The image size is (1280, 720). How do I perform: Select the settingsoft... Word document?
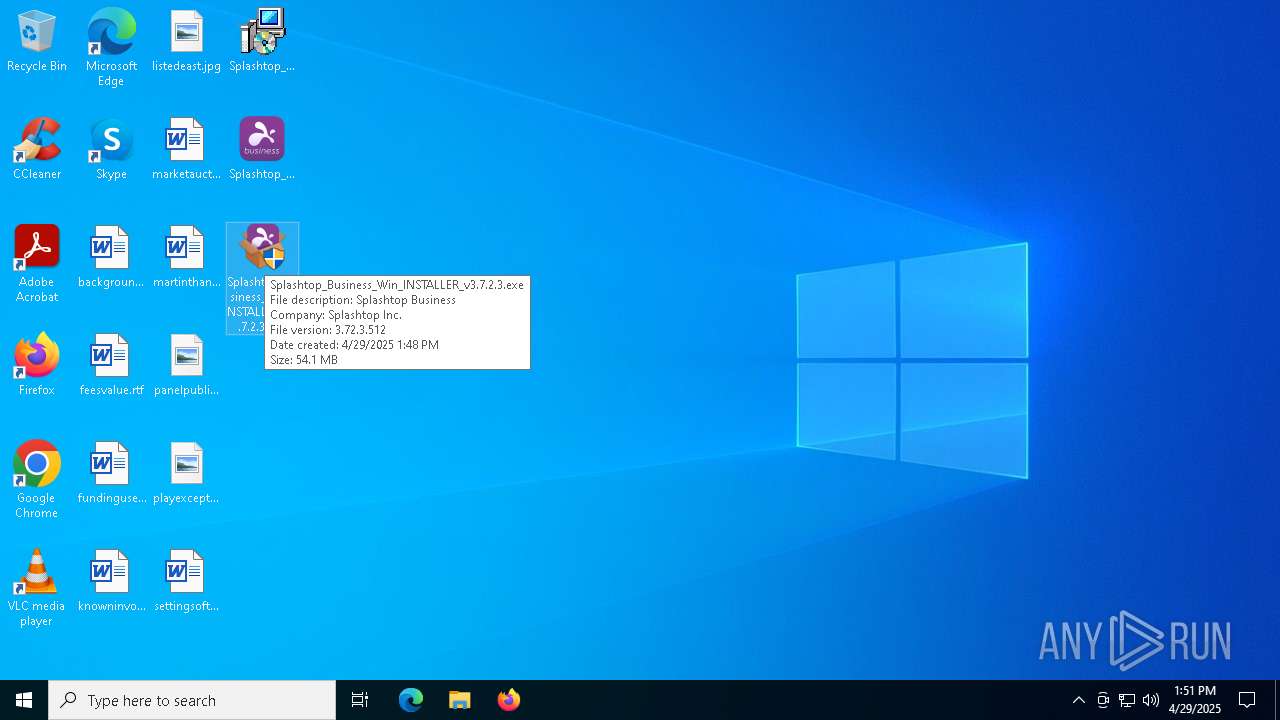[x=186, y=582]
